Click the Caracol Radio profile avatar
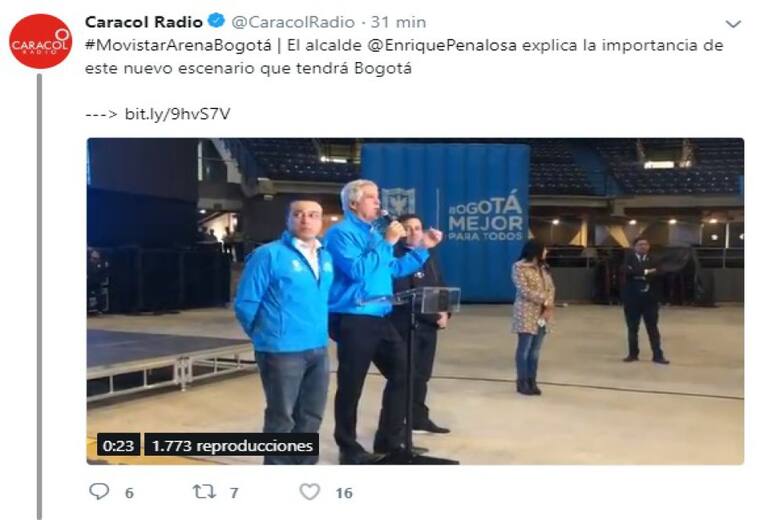 40,41
